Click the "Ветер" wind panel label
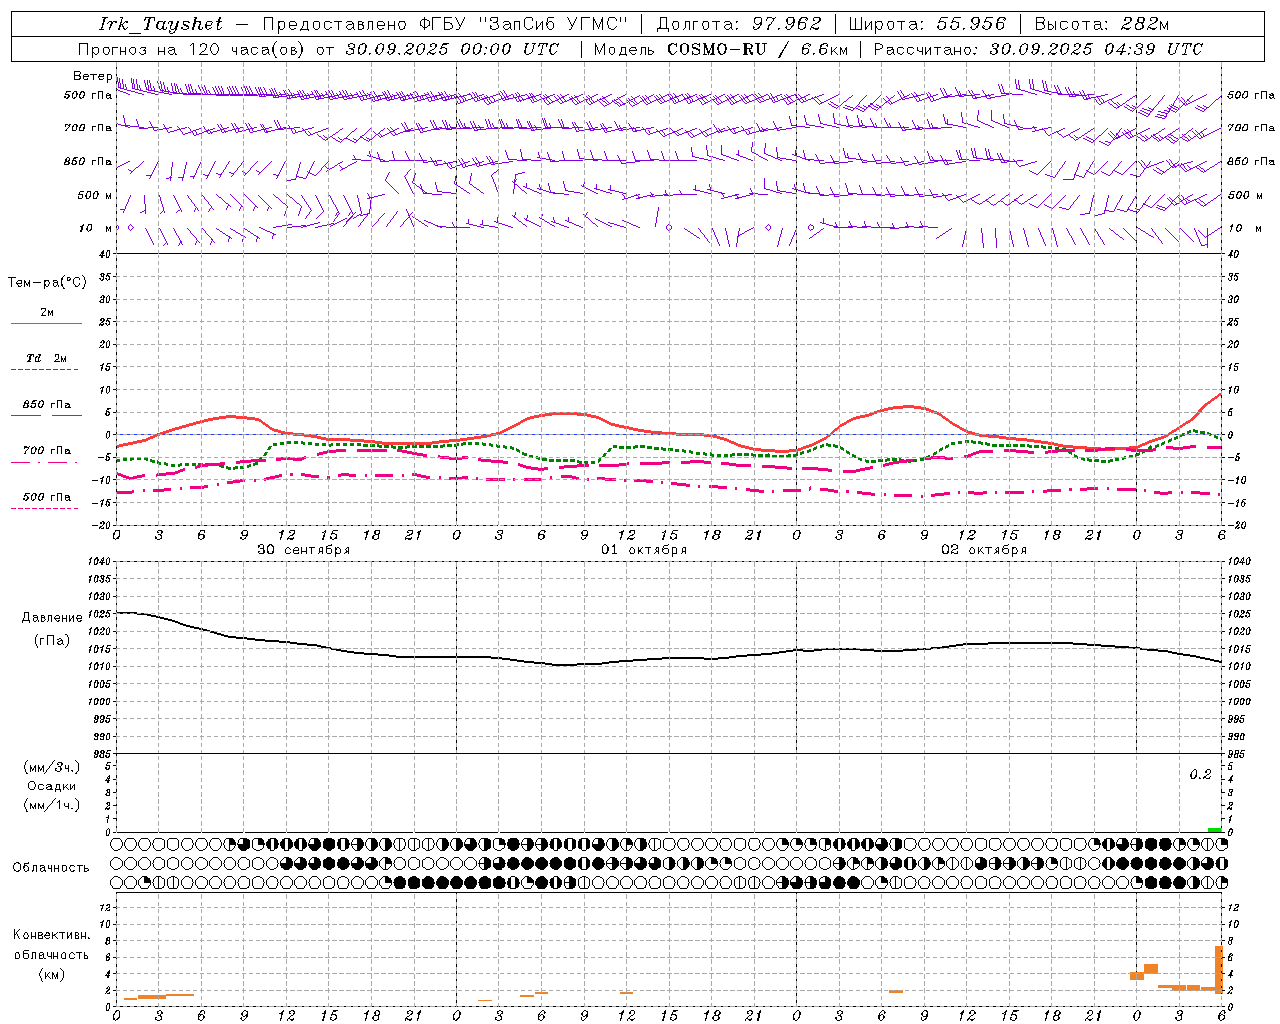Screen dimensions: 1280x1024 click(x=93, y=76)
